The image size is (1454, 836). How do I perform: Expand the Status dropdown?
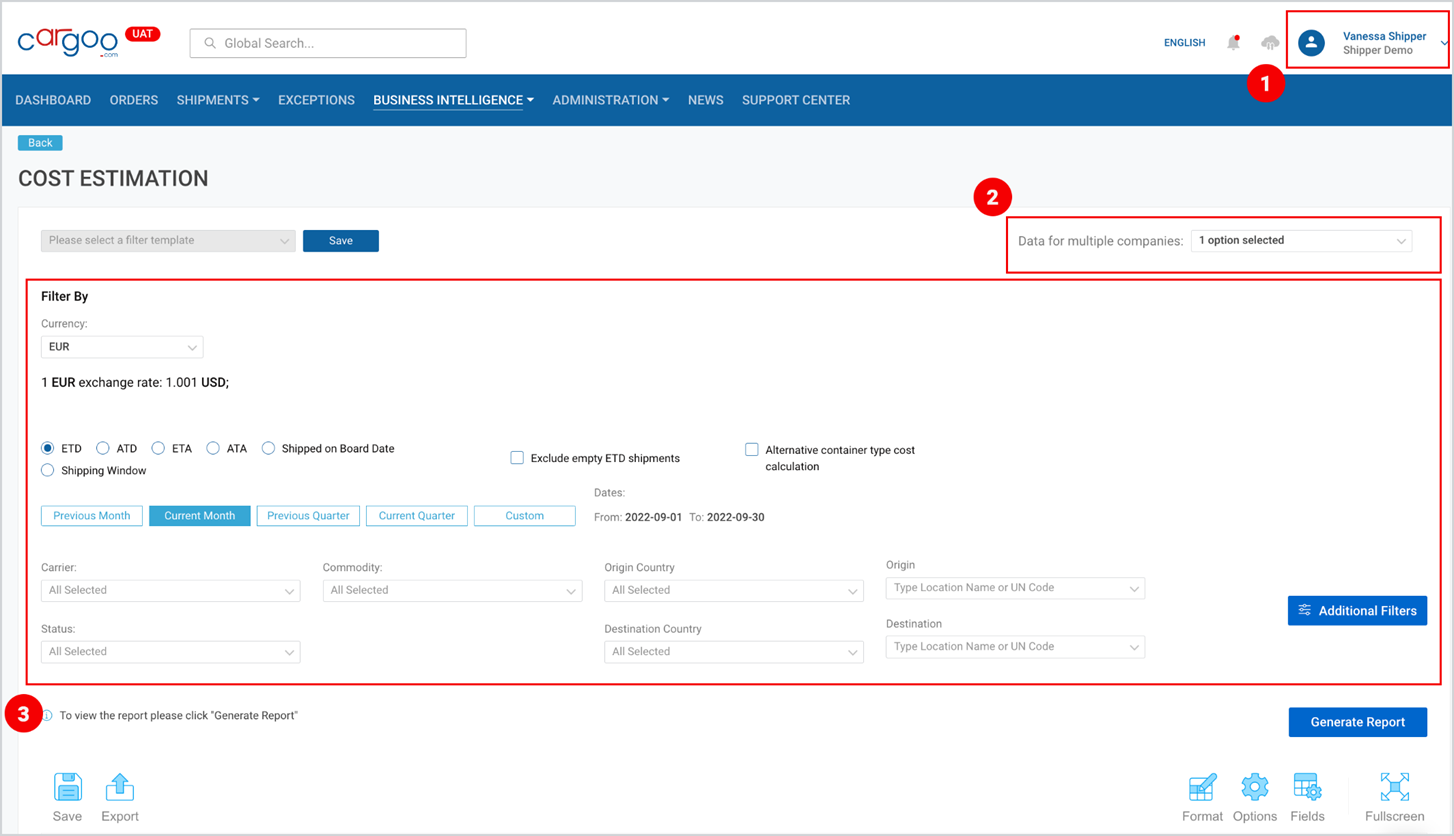[170, 651]
